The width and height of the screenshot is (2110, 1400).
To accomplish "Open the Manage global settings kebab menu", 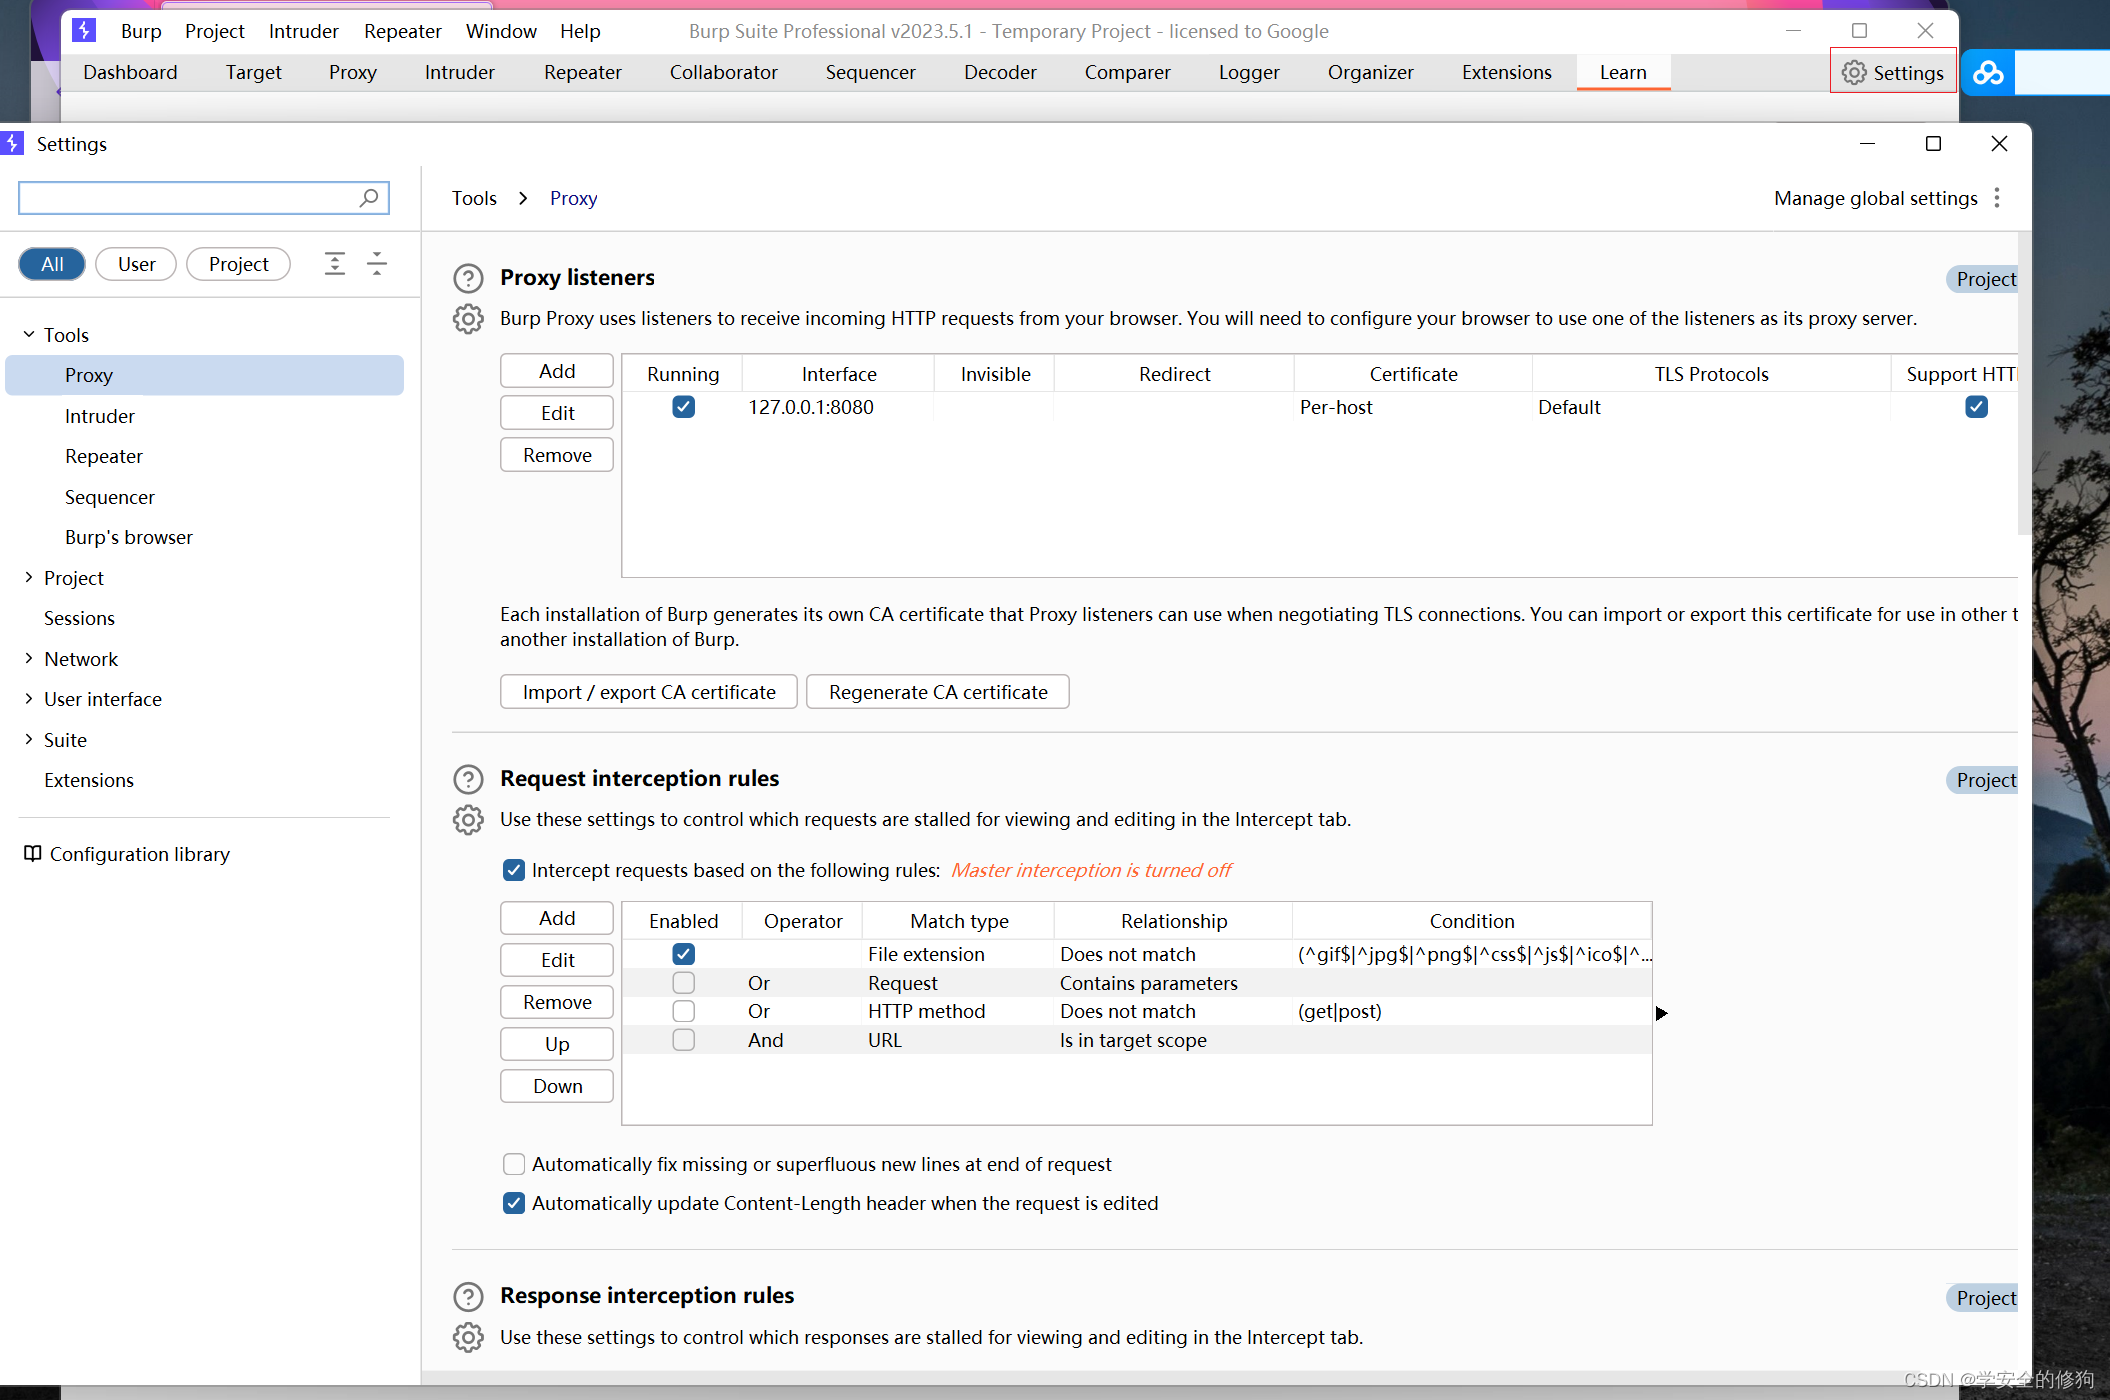I will coord(1997,198).
